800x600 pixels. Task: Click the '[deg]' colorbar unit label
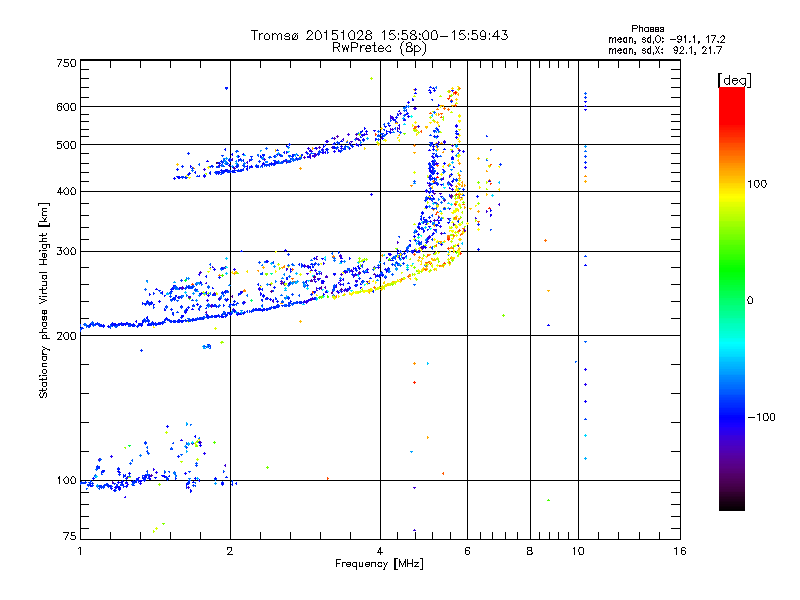(734, 80)
